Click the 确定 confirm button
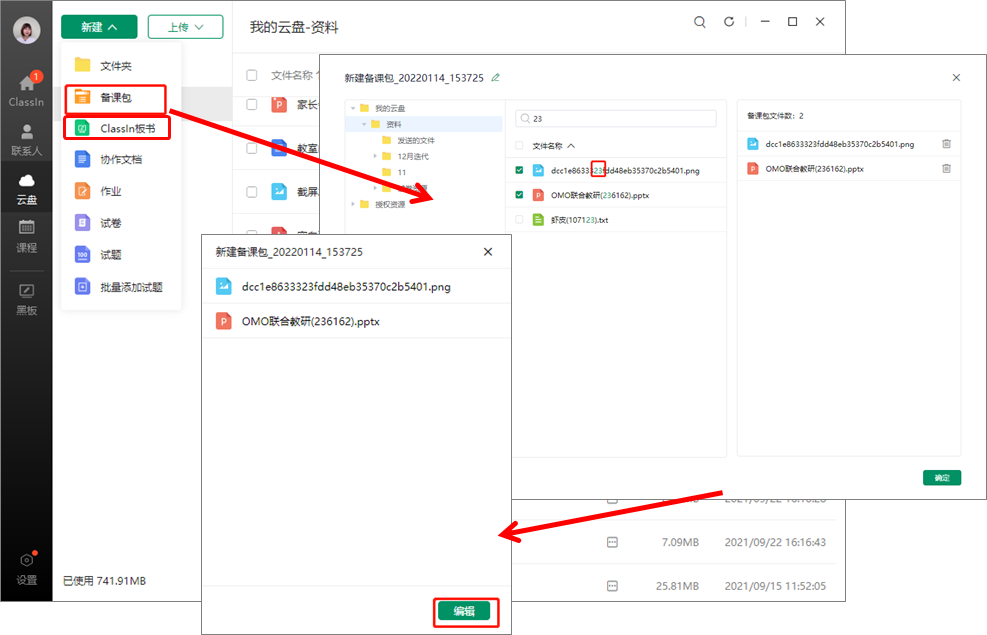Viewport: 987px width, 635px height. (x=942, y=478)
